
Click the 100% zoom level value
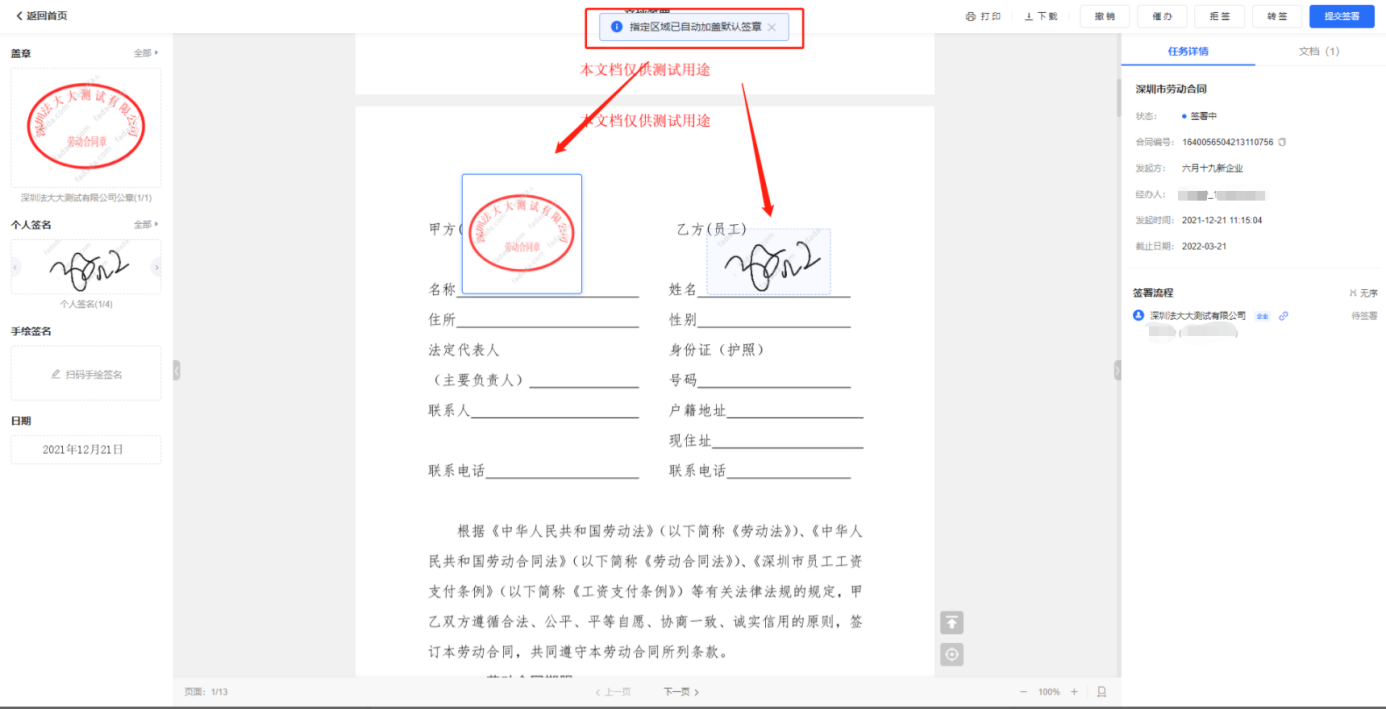[x=1049, y=692]
